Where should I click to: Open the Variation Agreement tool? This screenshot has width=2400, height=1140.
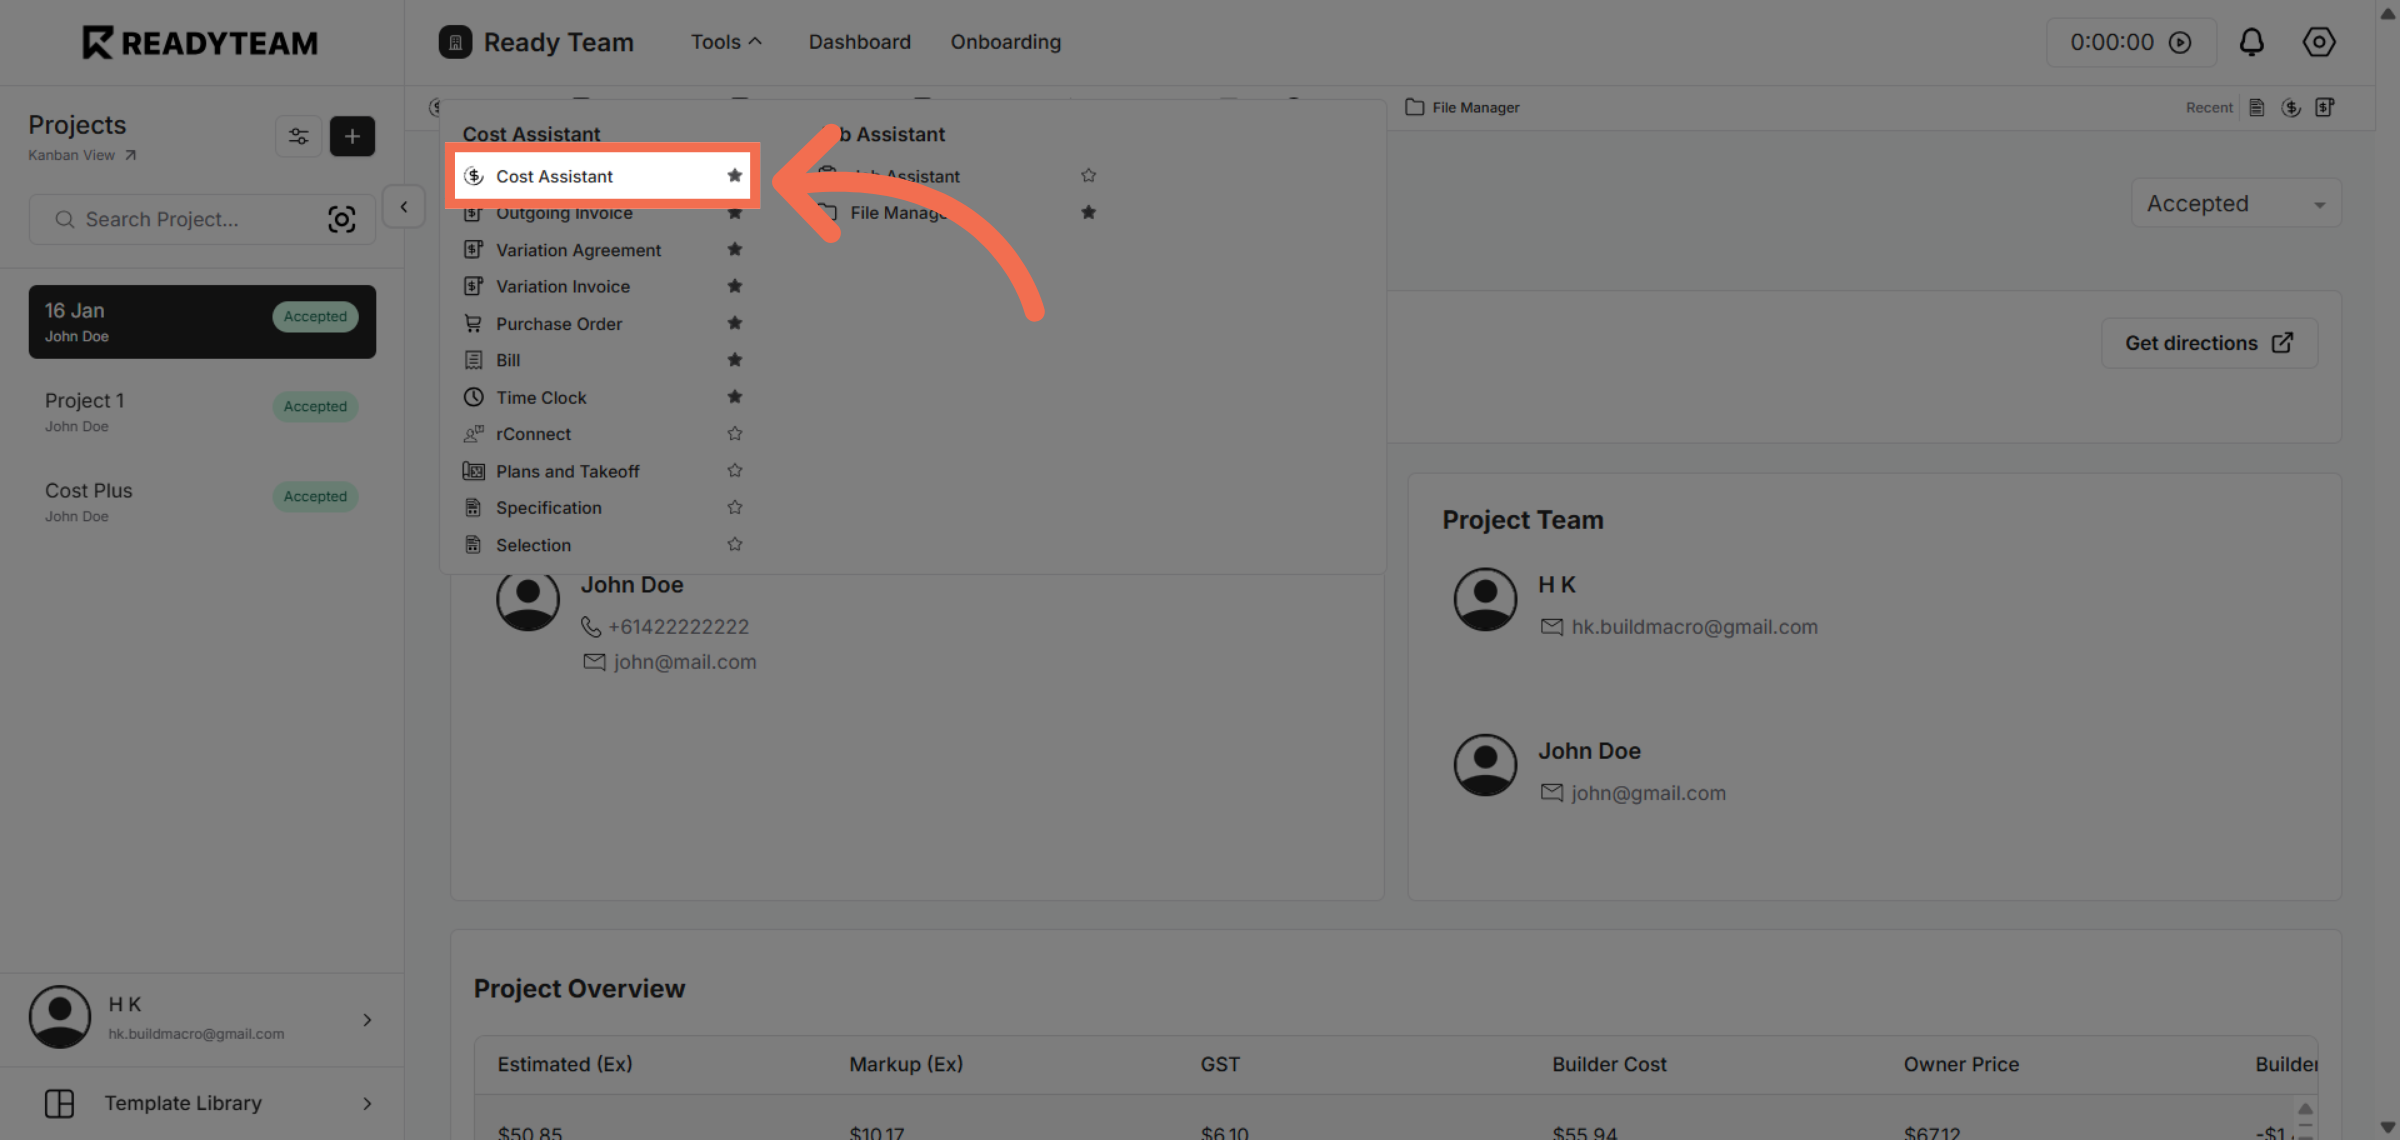578,250
